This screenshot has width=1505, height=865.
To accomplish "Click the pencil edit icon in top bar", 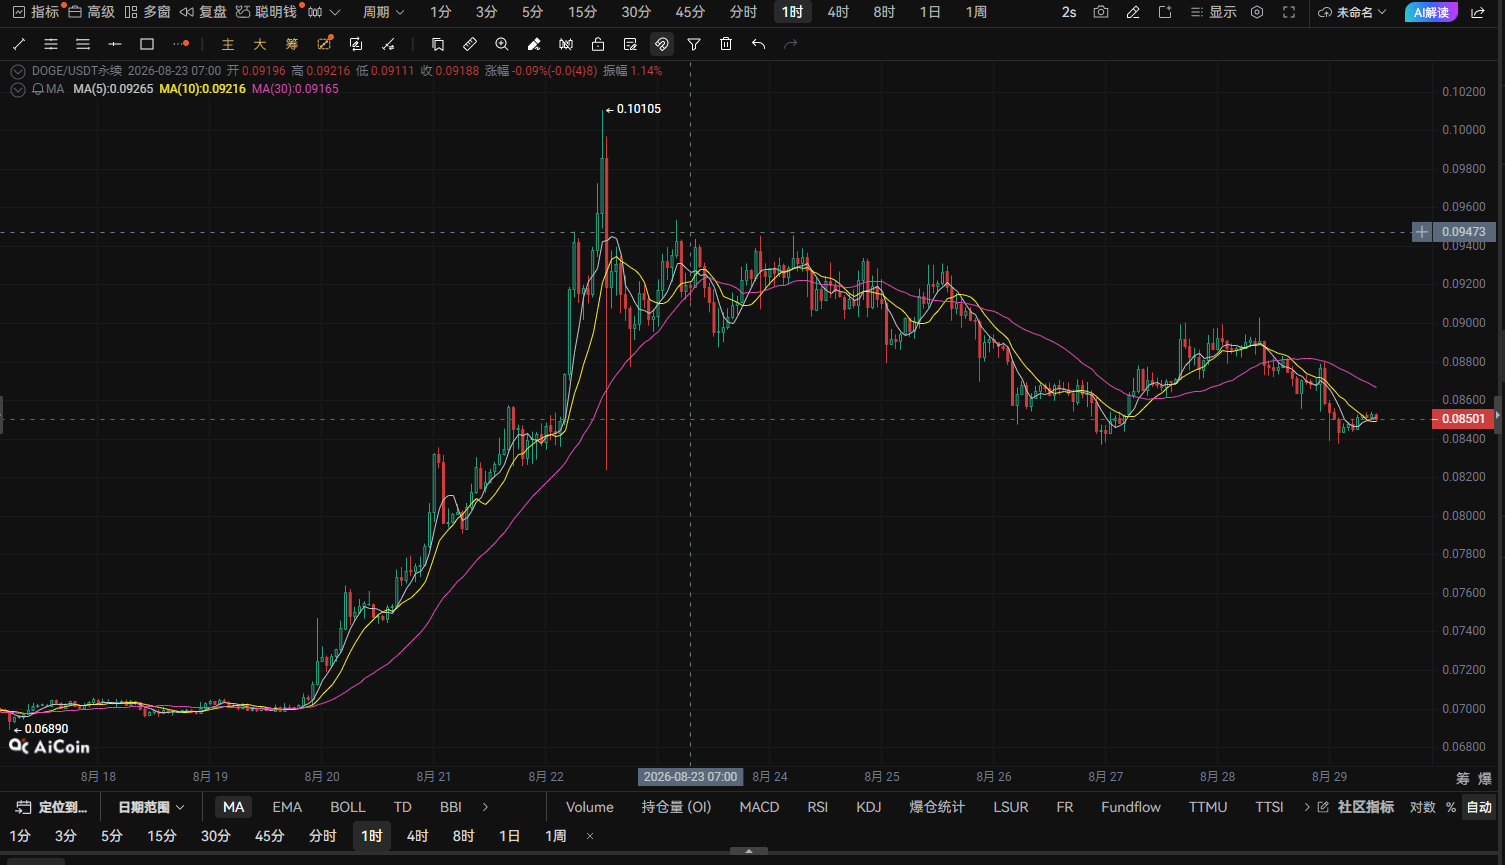I will (x=1133, y=12).
